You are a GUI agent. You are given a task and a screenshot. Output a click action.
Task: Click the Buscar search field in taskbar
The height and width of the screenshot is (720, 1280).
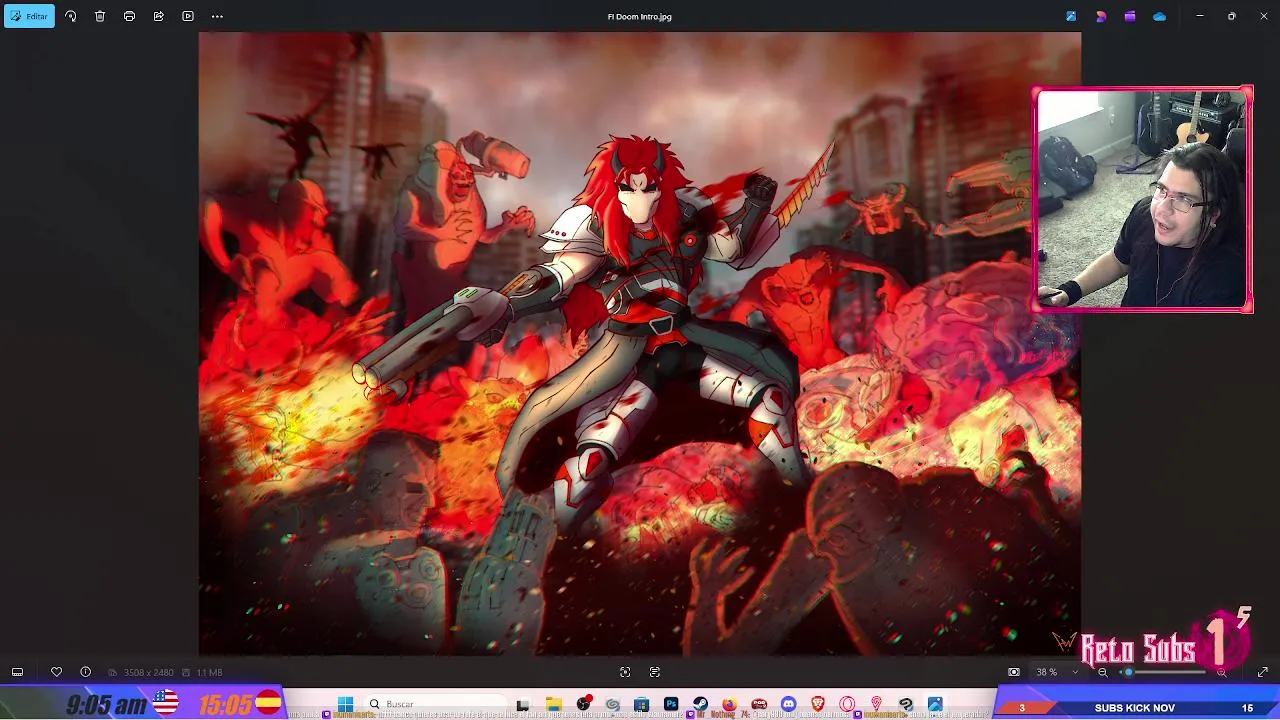click(435, 704)
